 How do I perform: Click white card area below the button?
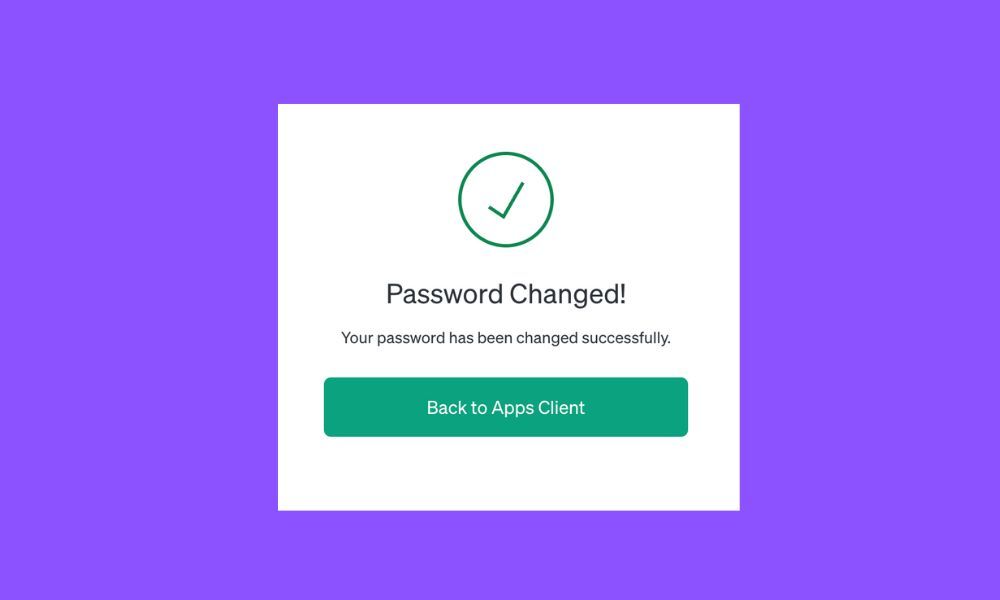508,473
